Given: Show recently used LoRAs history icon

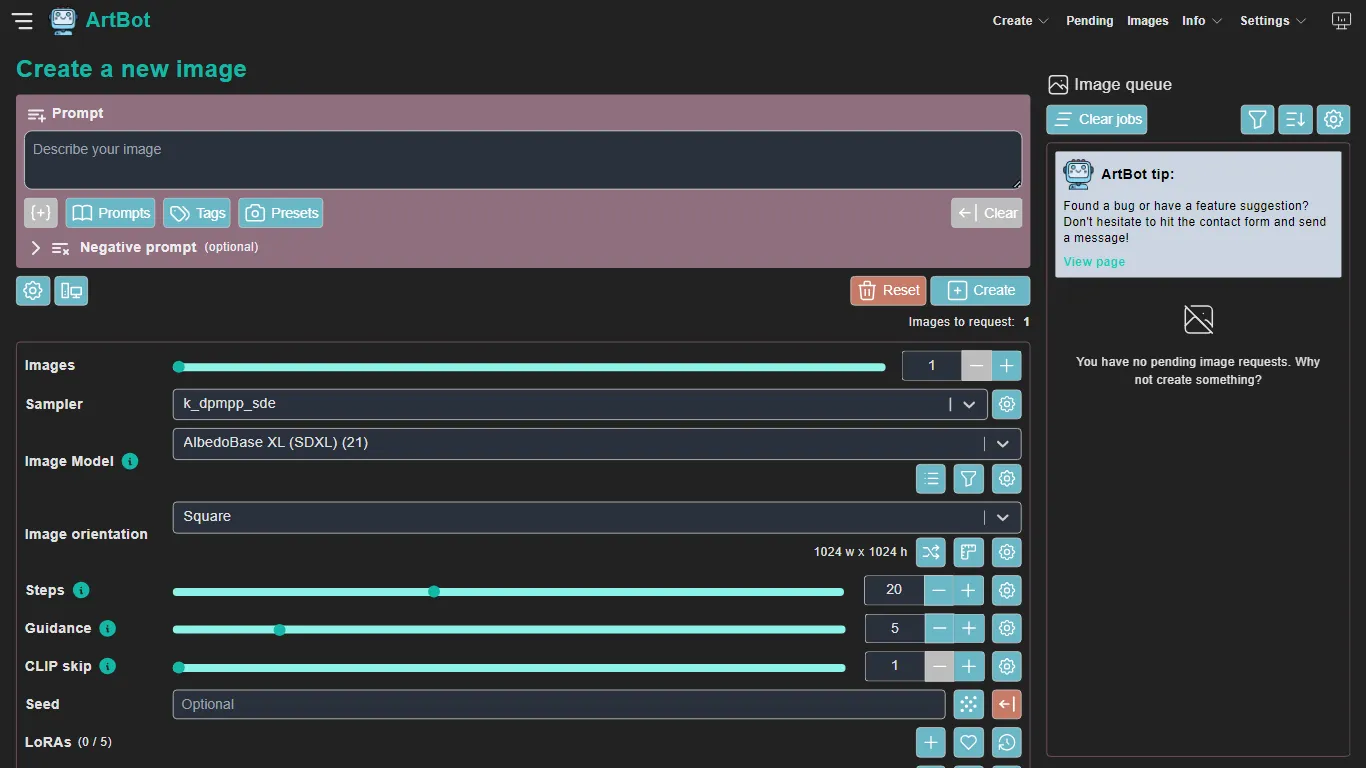Looking at the screenshot, I should point(1006,742).
